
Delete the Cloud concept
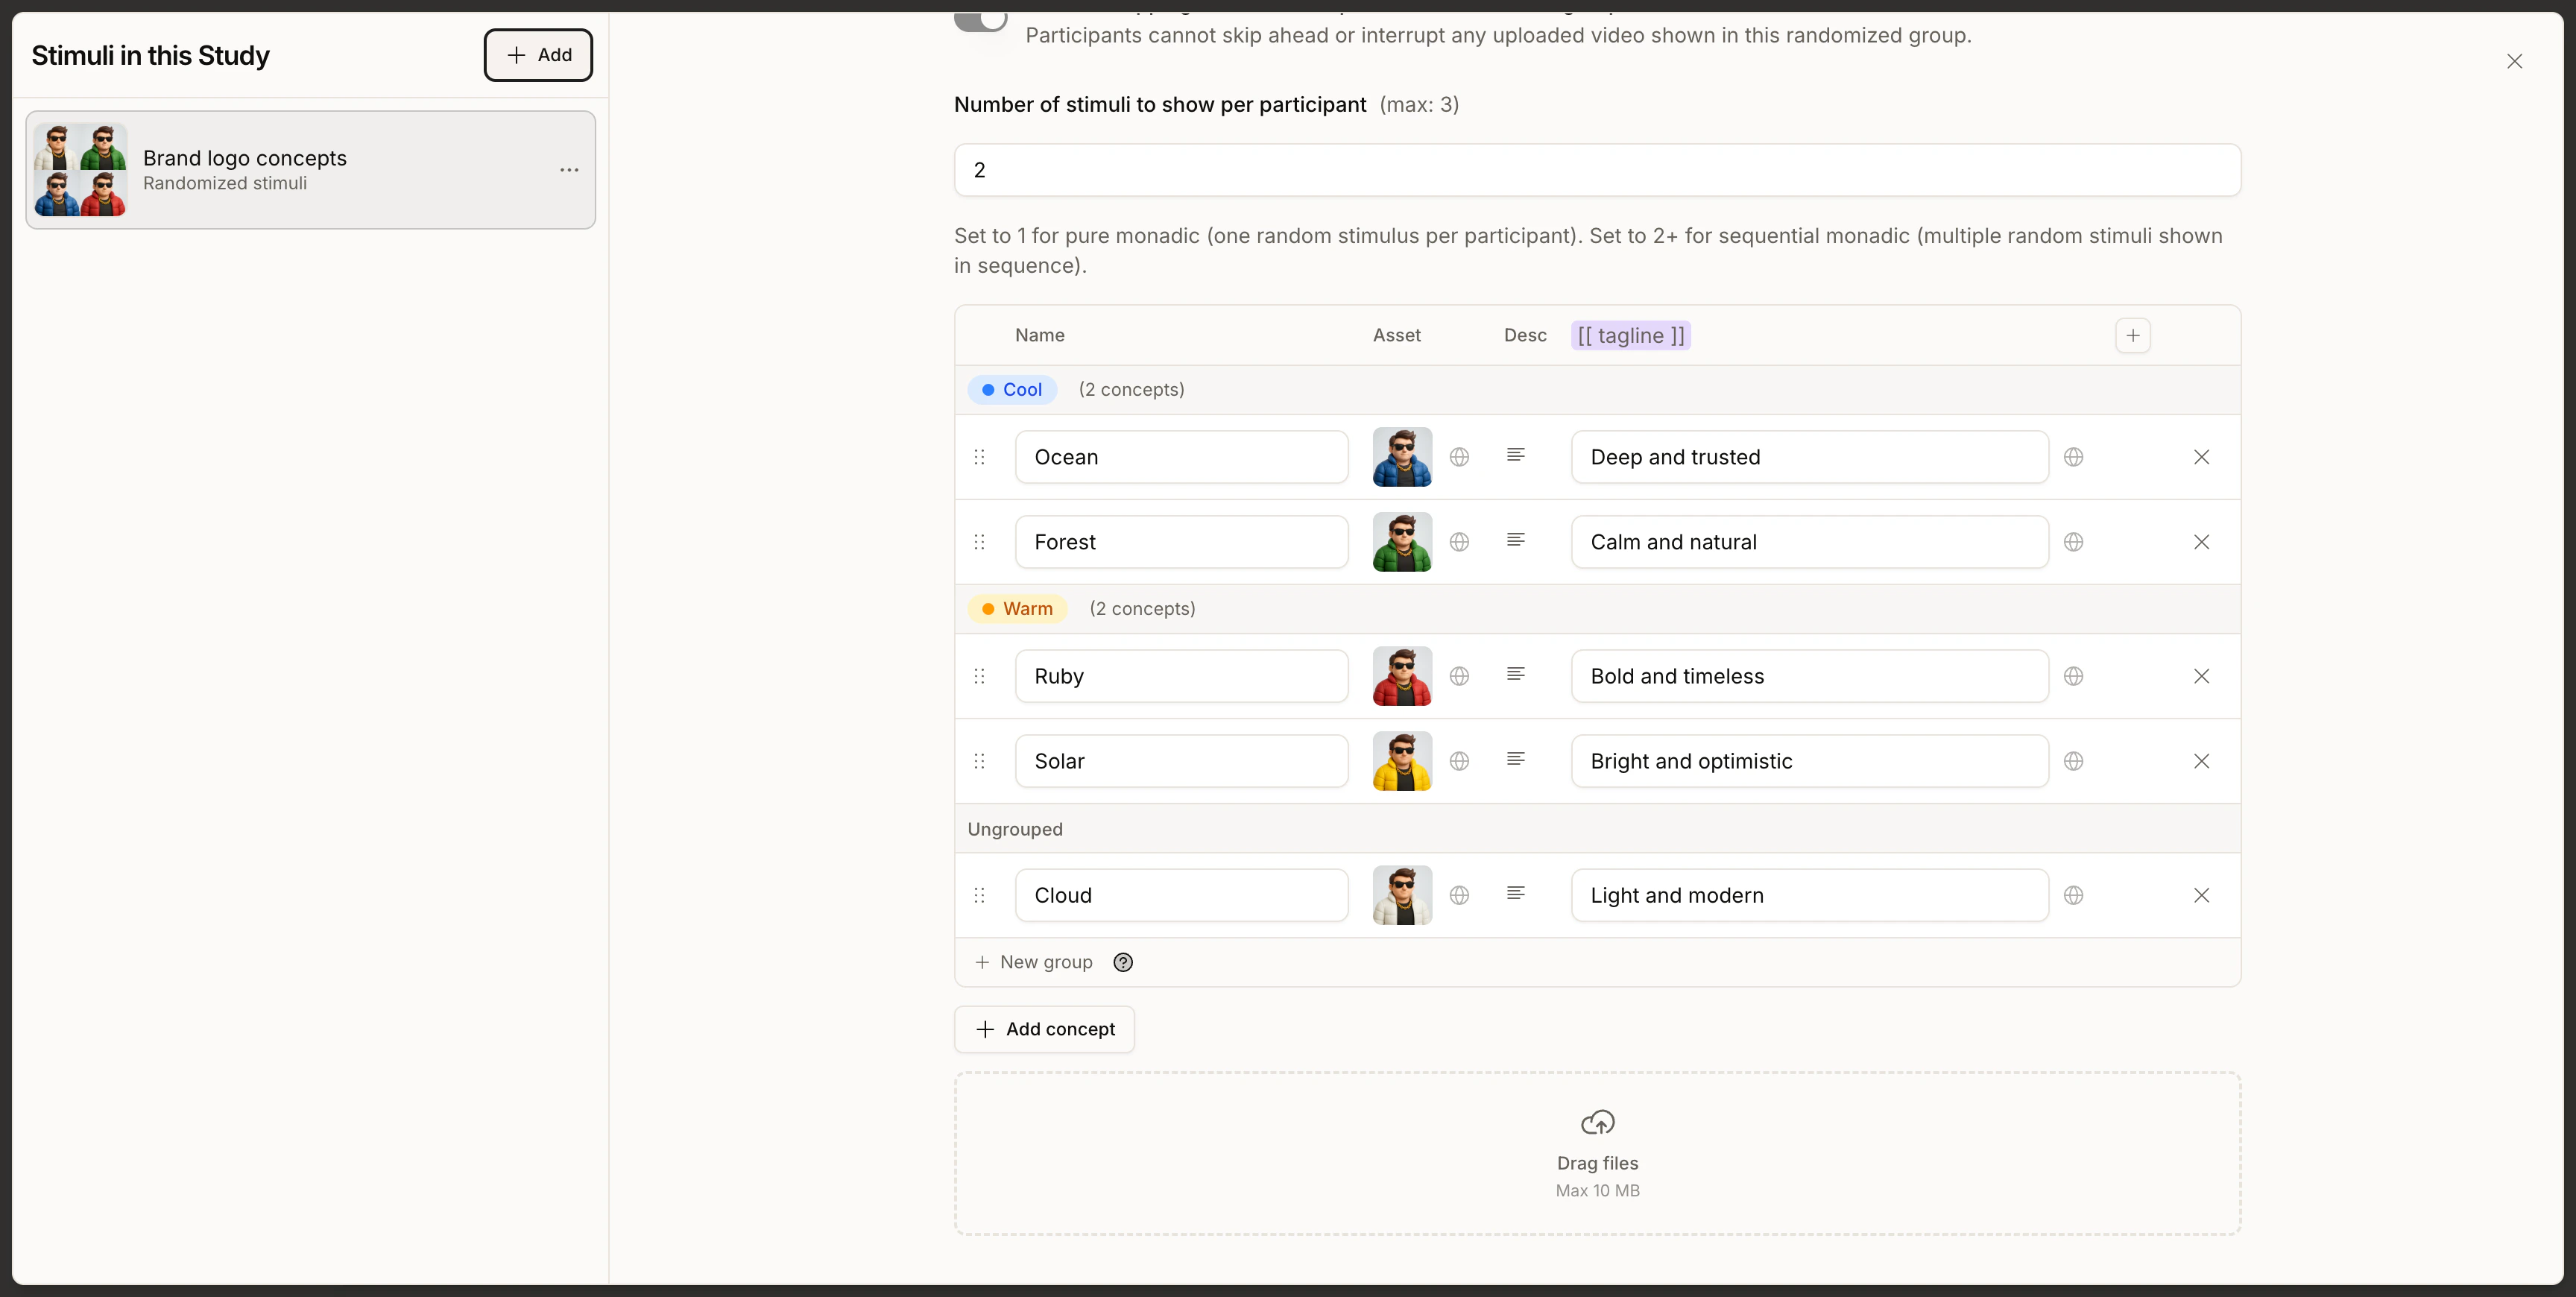coord(2203,895)
